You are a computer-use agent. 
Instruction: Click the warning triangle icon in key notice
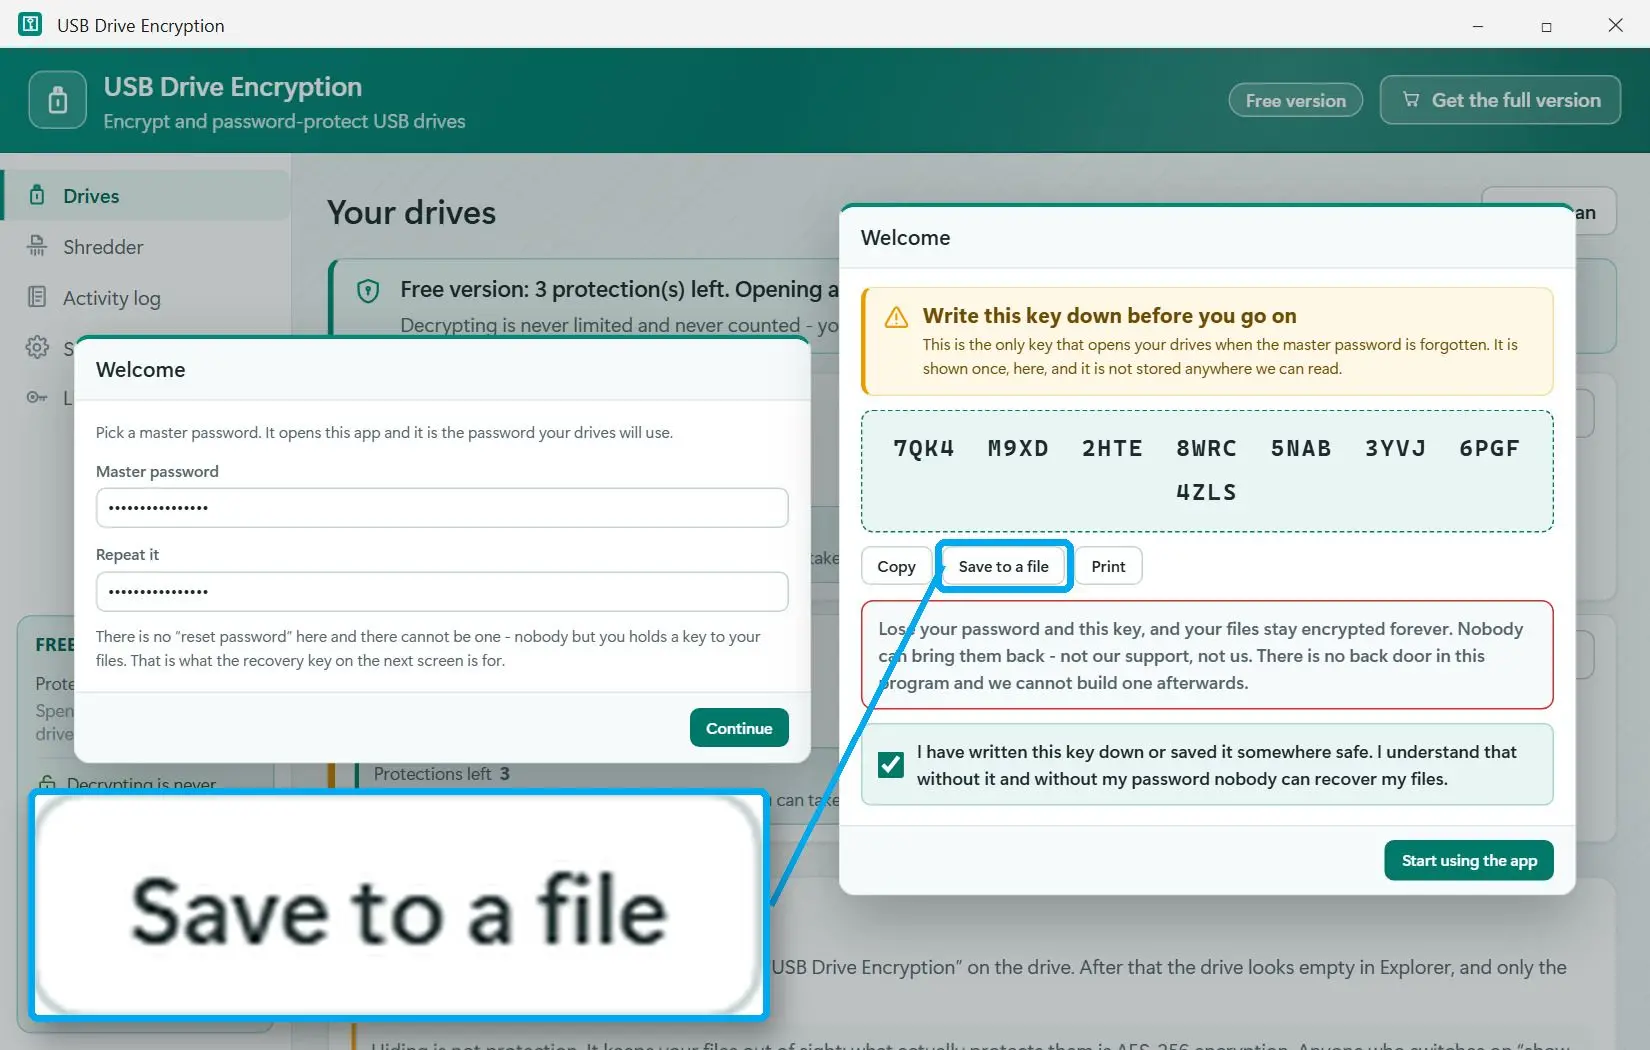click(896, 318)
